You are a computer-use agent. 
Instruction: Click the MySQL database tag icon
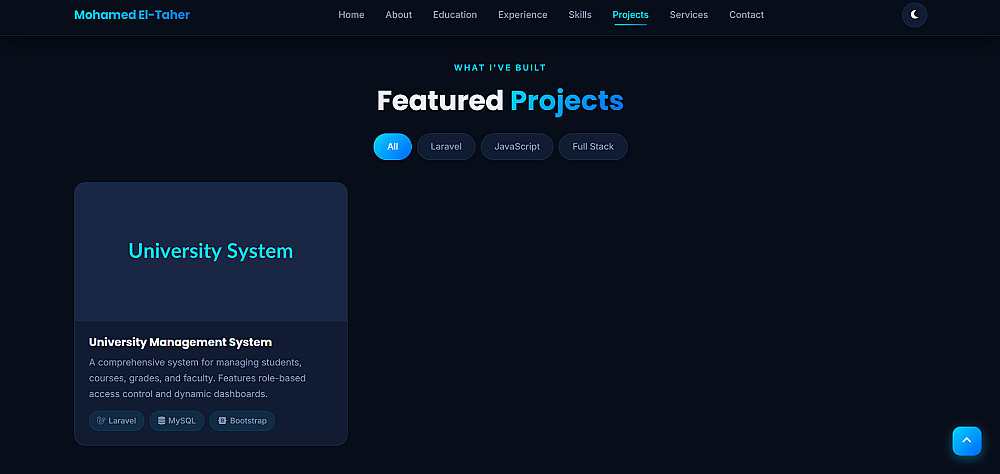tap(161, 421)
